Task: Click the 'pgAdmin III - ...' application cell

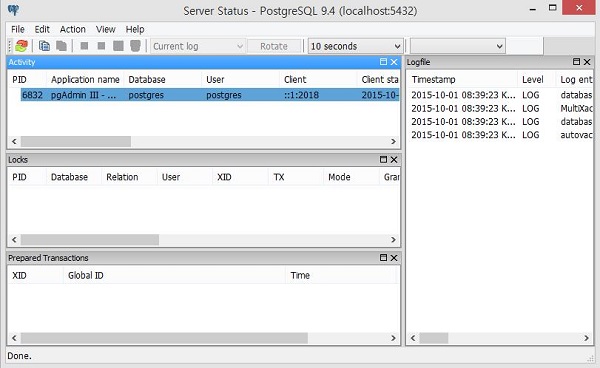Action: (83, 95)
